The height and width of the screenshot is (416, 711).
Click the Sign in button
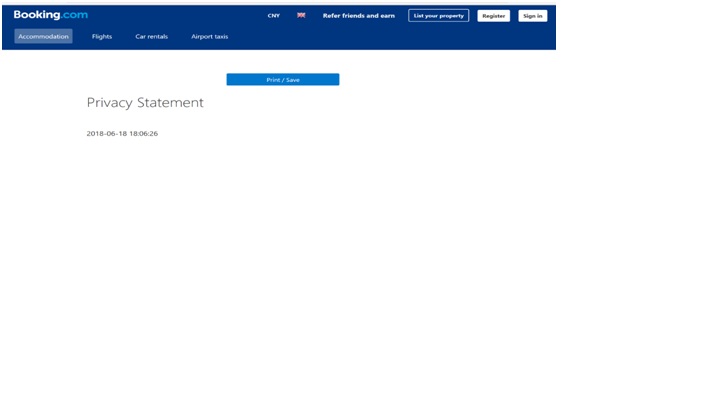point(532,16)
